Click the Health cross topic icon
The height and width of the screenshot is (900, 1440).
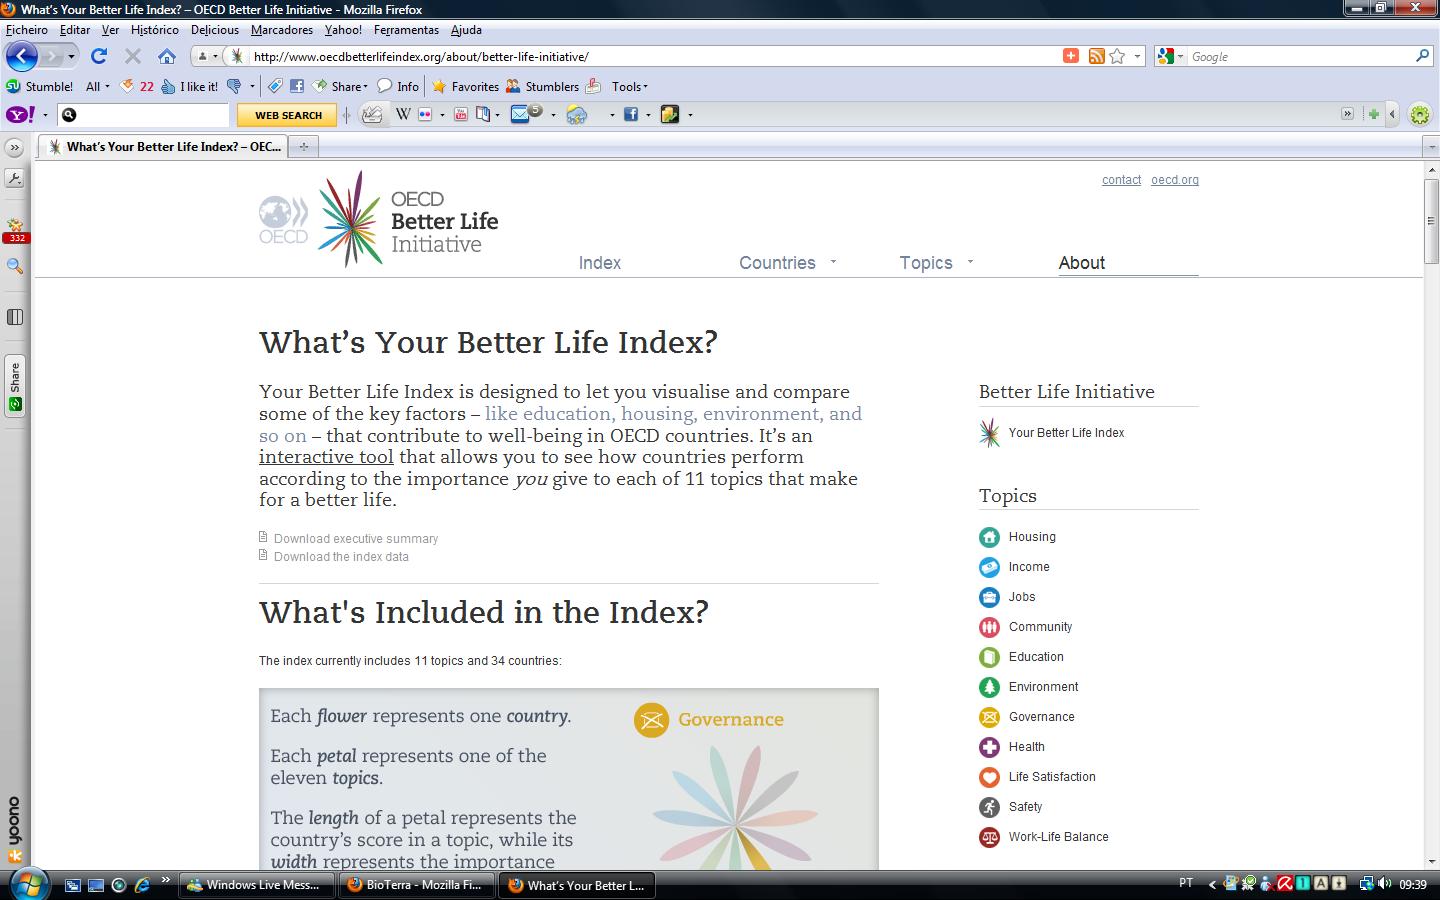(x=989, y=747)
